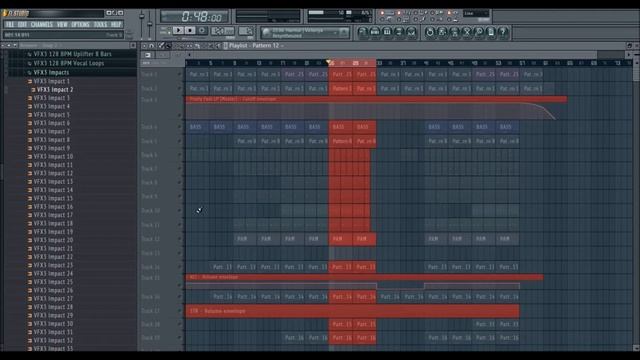Mute Track 4 BASS track dot

[x=180, y=127]
